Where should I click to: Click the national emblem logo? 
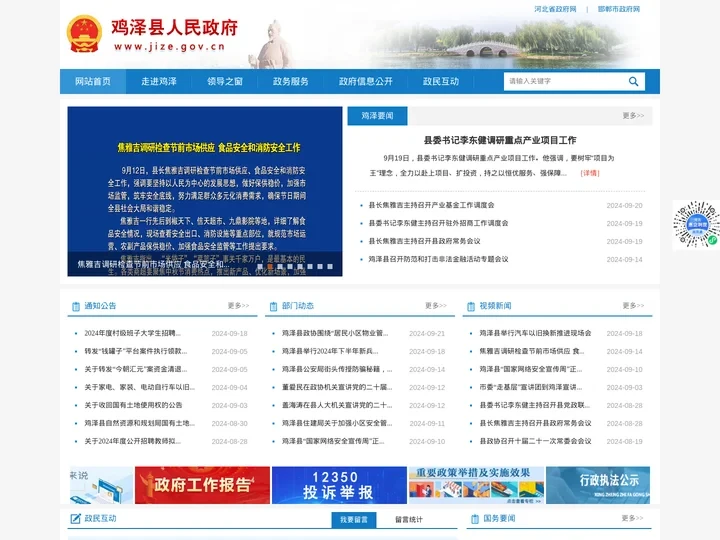84,34
